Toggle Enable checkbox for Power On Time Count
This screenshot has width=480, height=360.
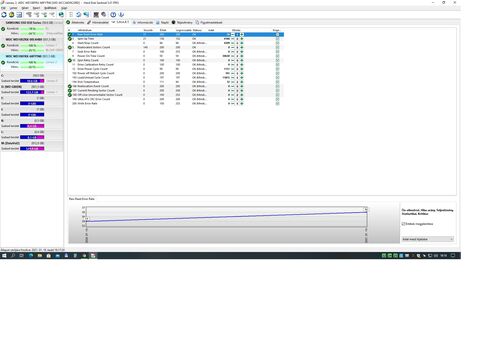click(x=277, y=56)
